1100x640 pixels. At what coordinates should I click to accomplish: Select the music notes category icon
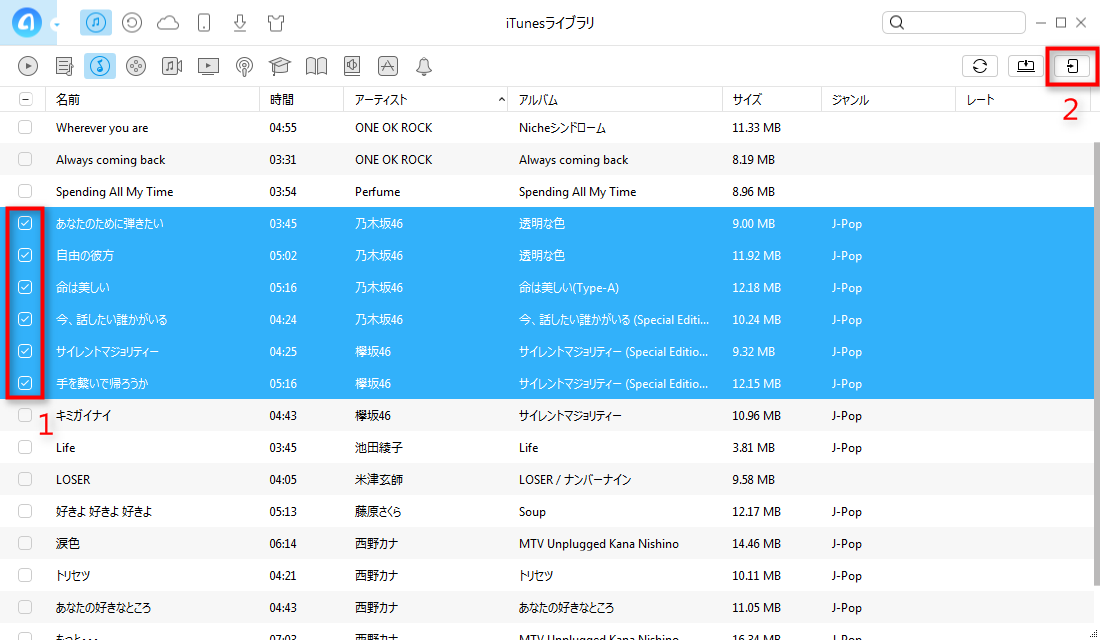(100, 66)
